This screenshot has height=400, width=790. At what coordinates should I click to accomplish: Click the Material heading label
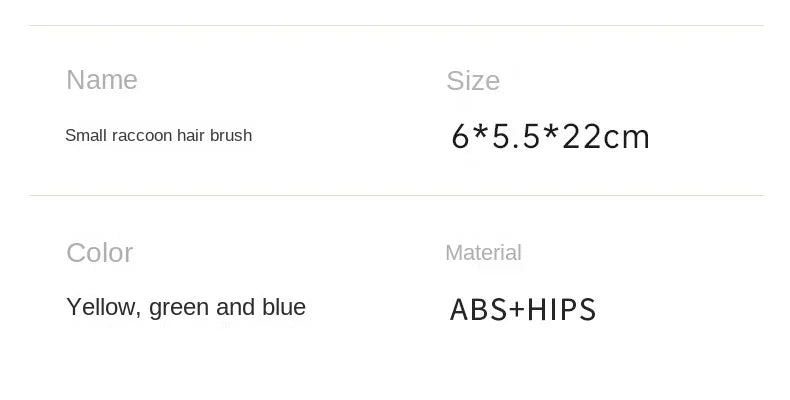(x=483, y=253)
